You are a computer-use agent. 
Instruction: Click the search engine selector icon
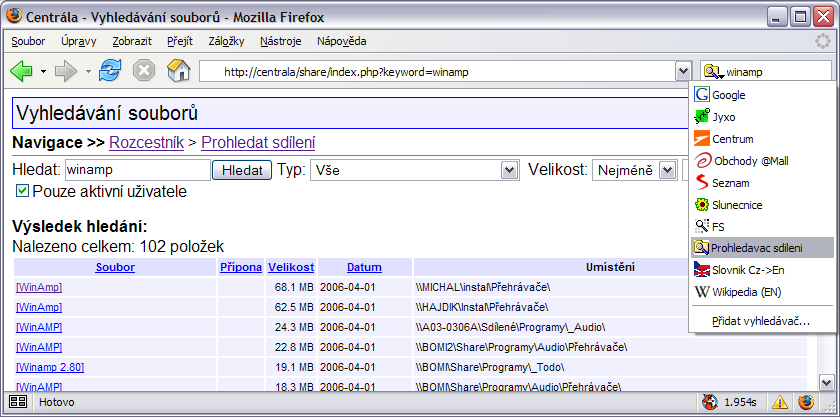(x=713, y=72)
